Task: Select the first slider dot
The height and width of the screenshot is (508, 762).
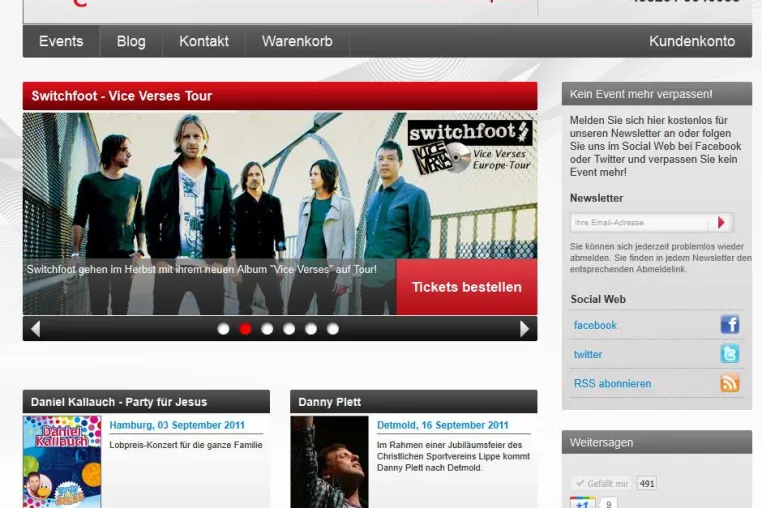Action: pos(223,329)
